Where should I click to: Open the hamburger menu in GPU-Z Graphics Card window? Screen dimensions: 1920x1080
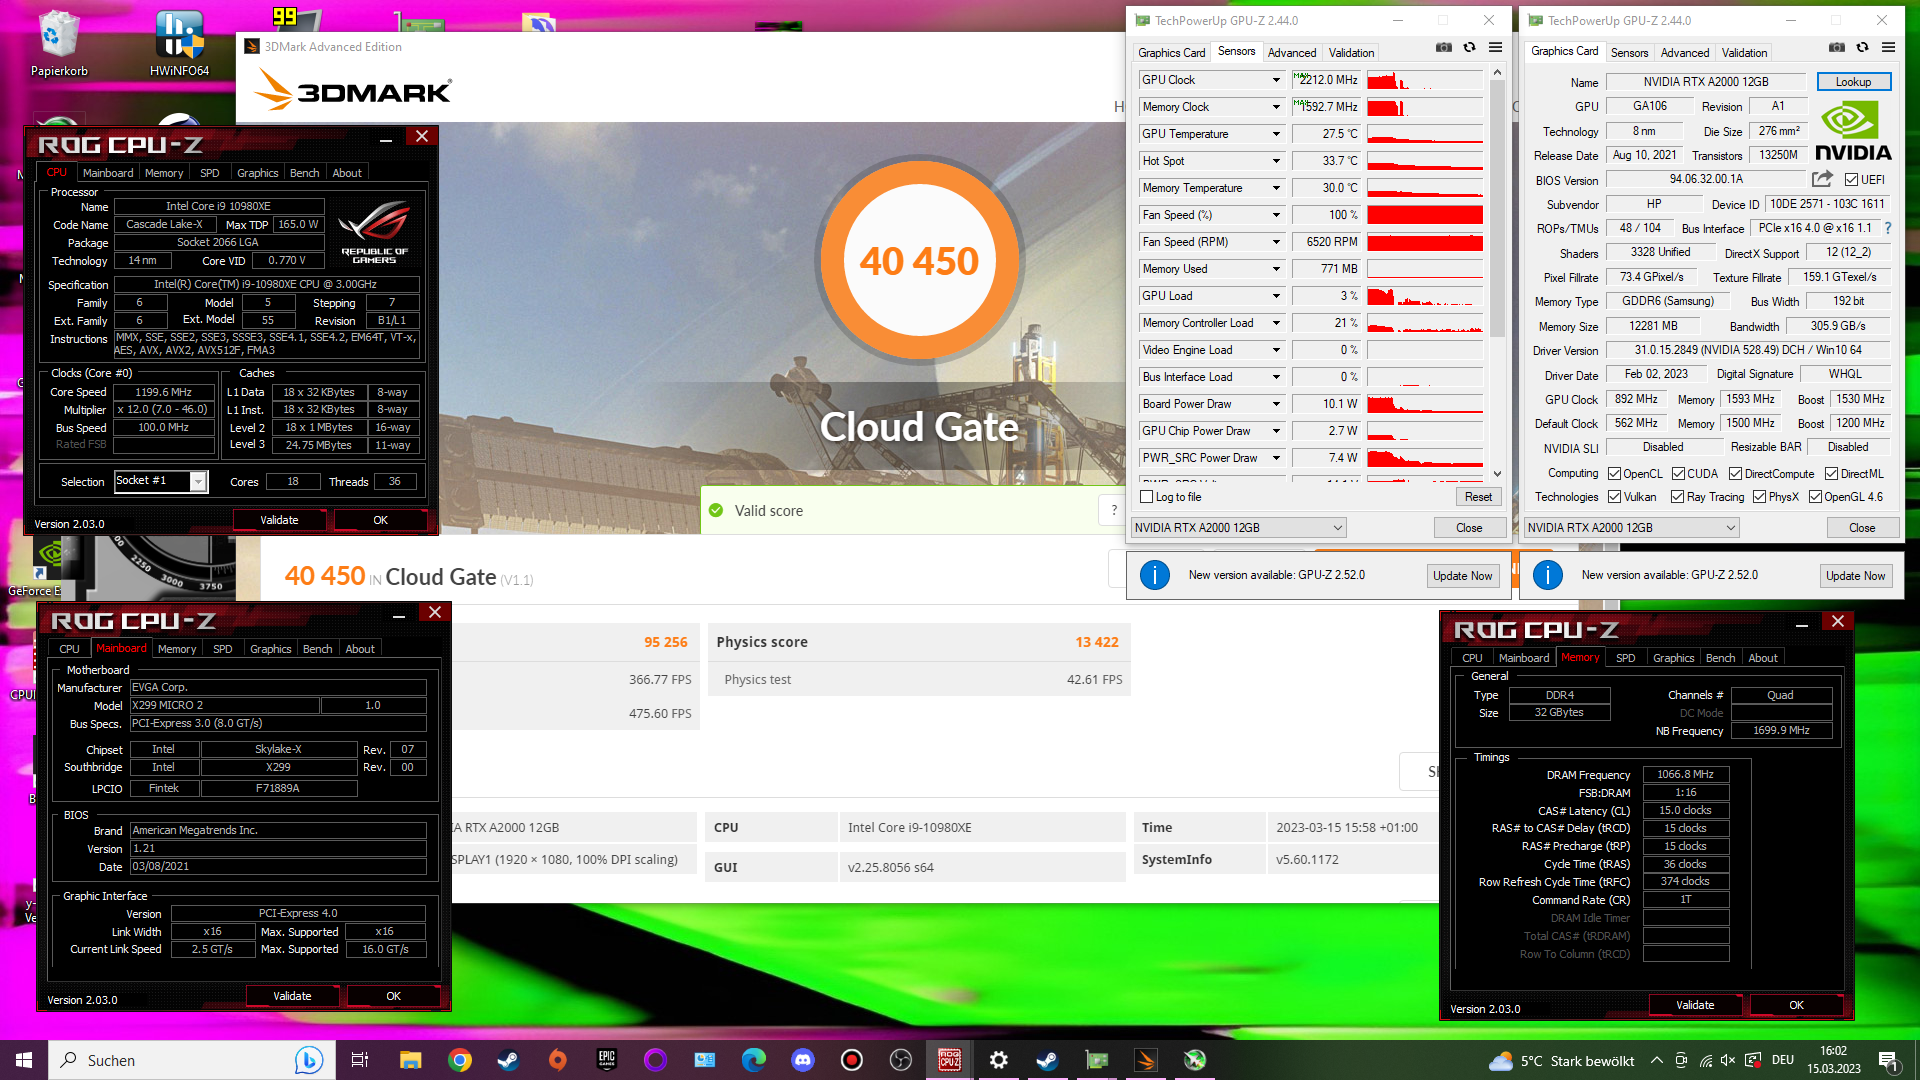click(x=1888, y=47)
